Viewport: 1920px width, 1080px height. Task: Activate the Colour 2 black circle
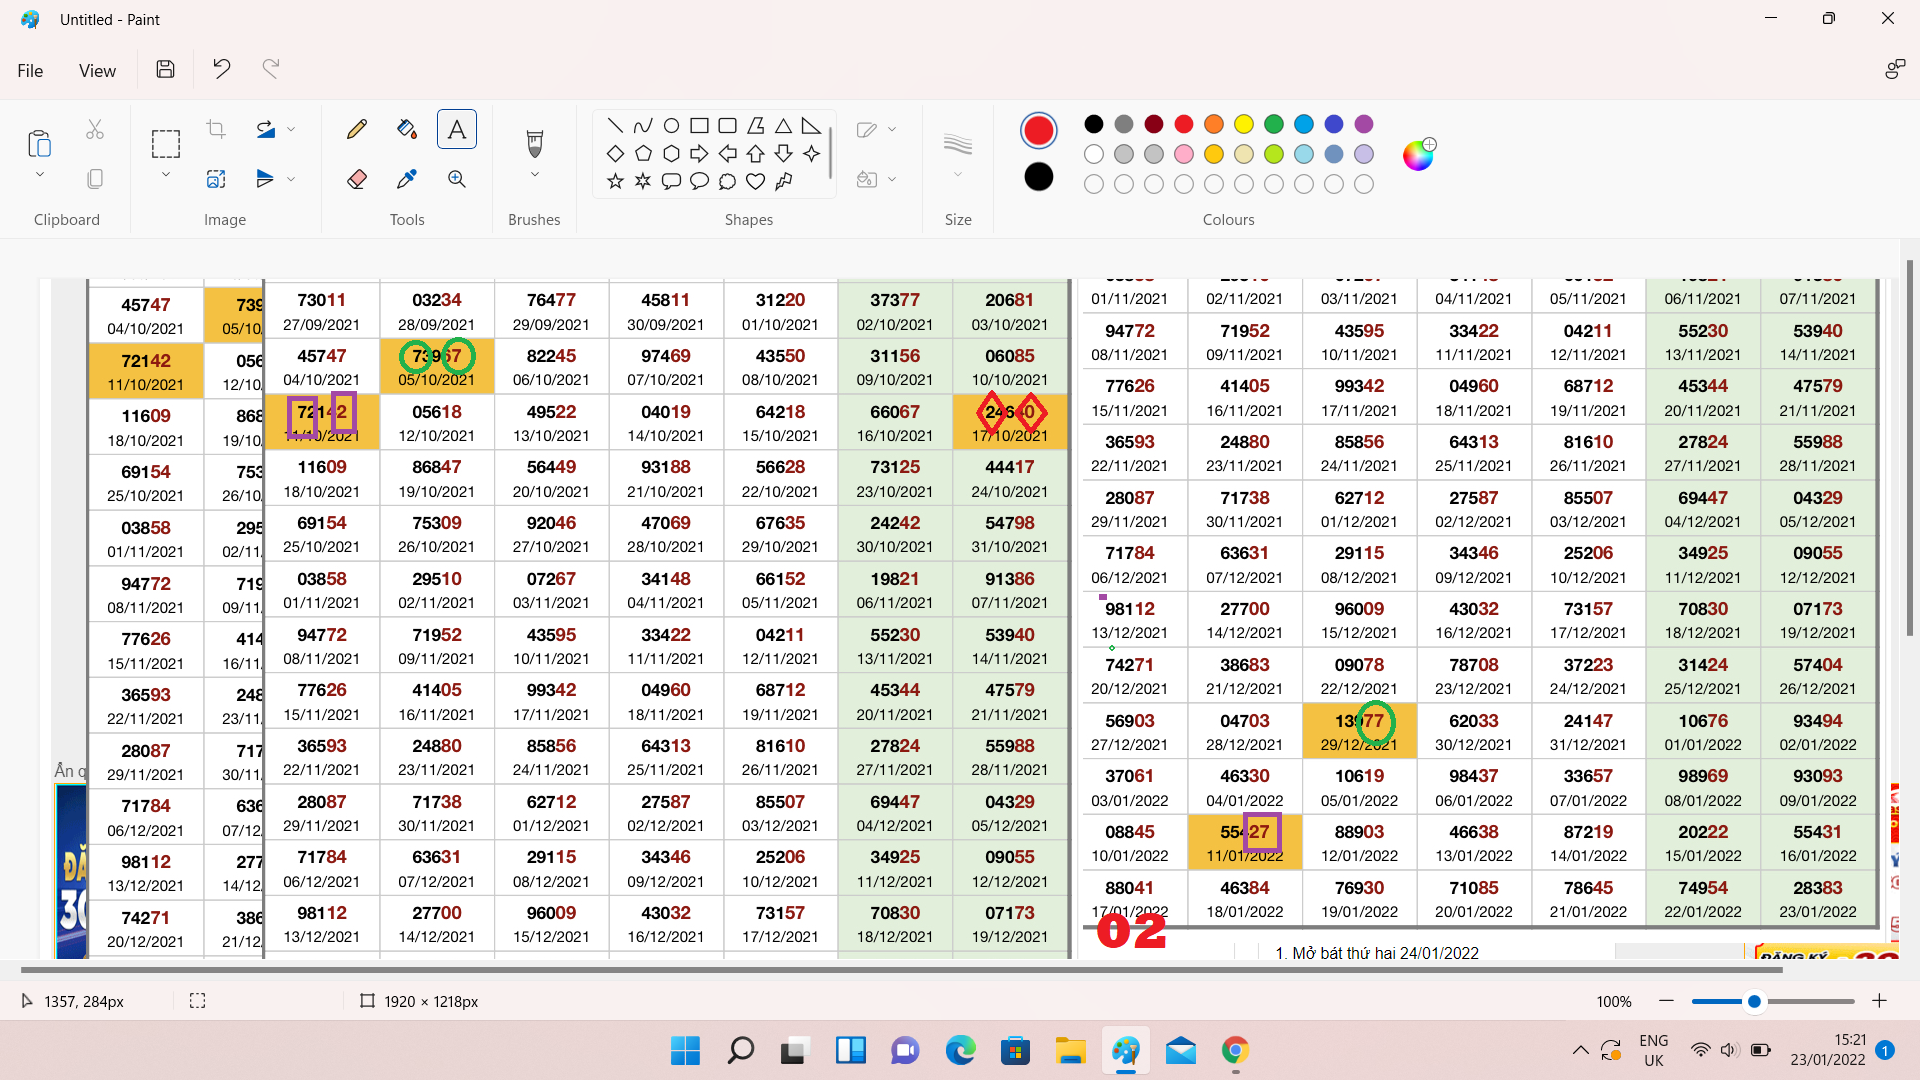coord(1038,177)
